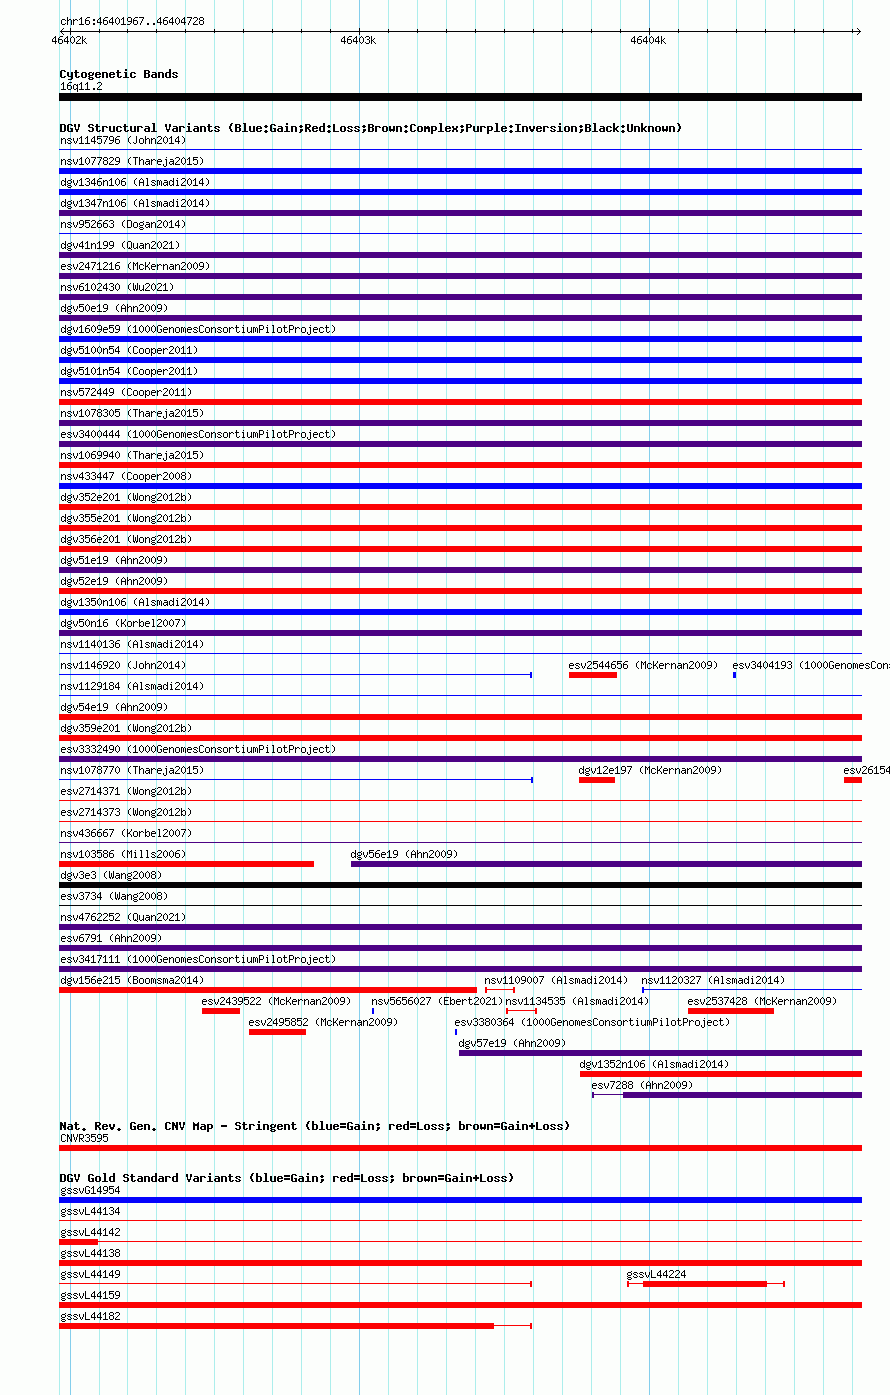
Task: Click esv3400444 1000Genomes variant label
Action: tap(198, 434)
